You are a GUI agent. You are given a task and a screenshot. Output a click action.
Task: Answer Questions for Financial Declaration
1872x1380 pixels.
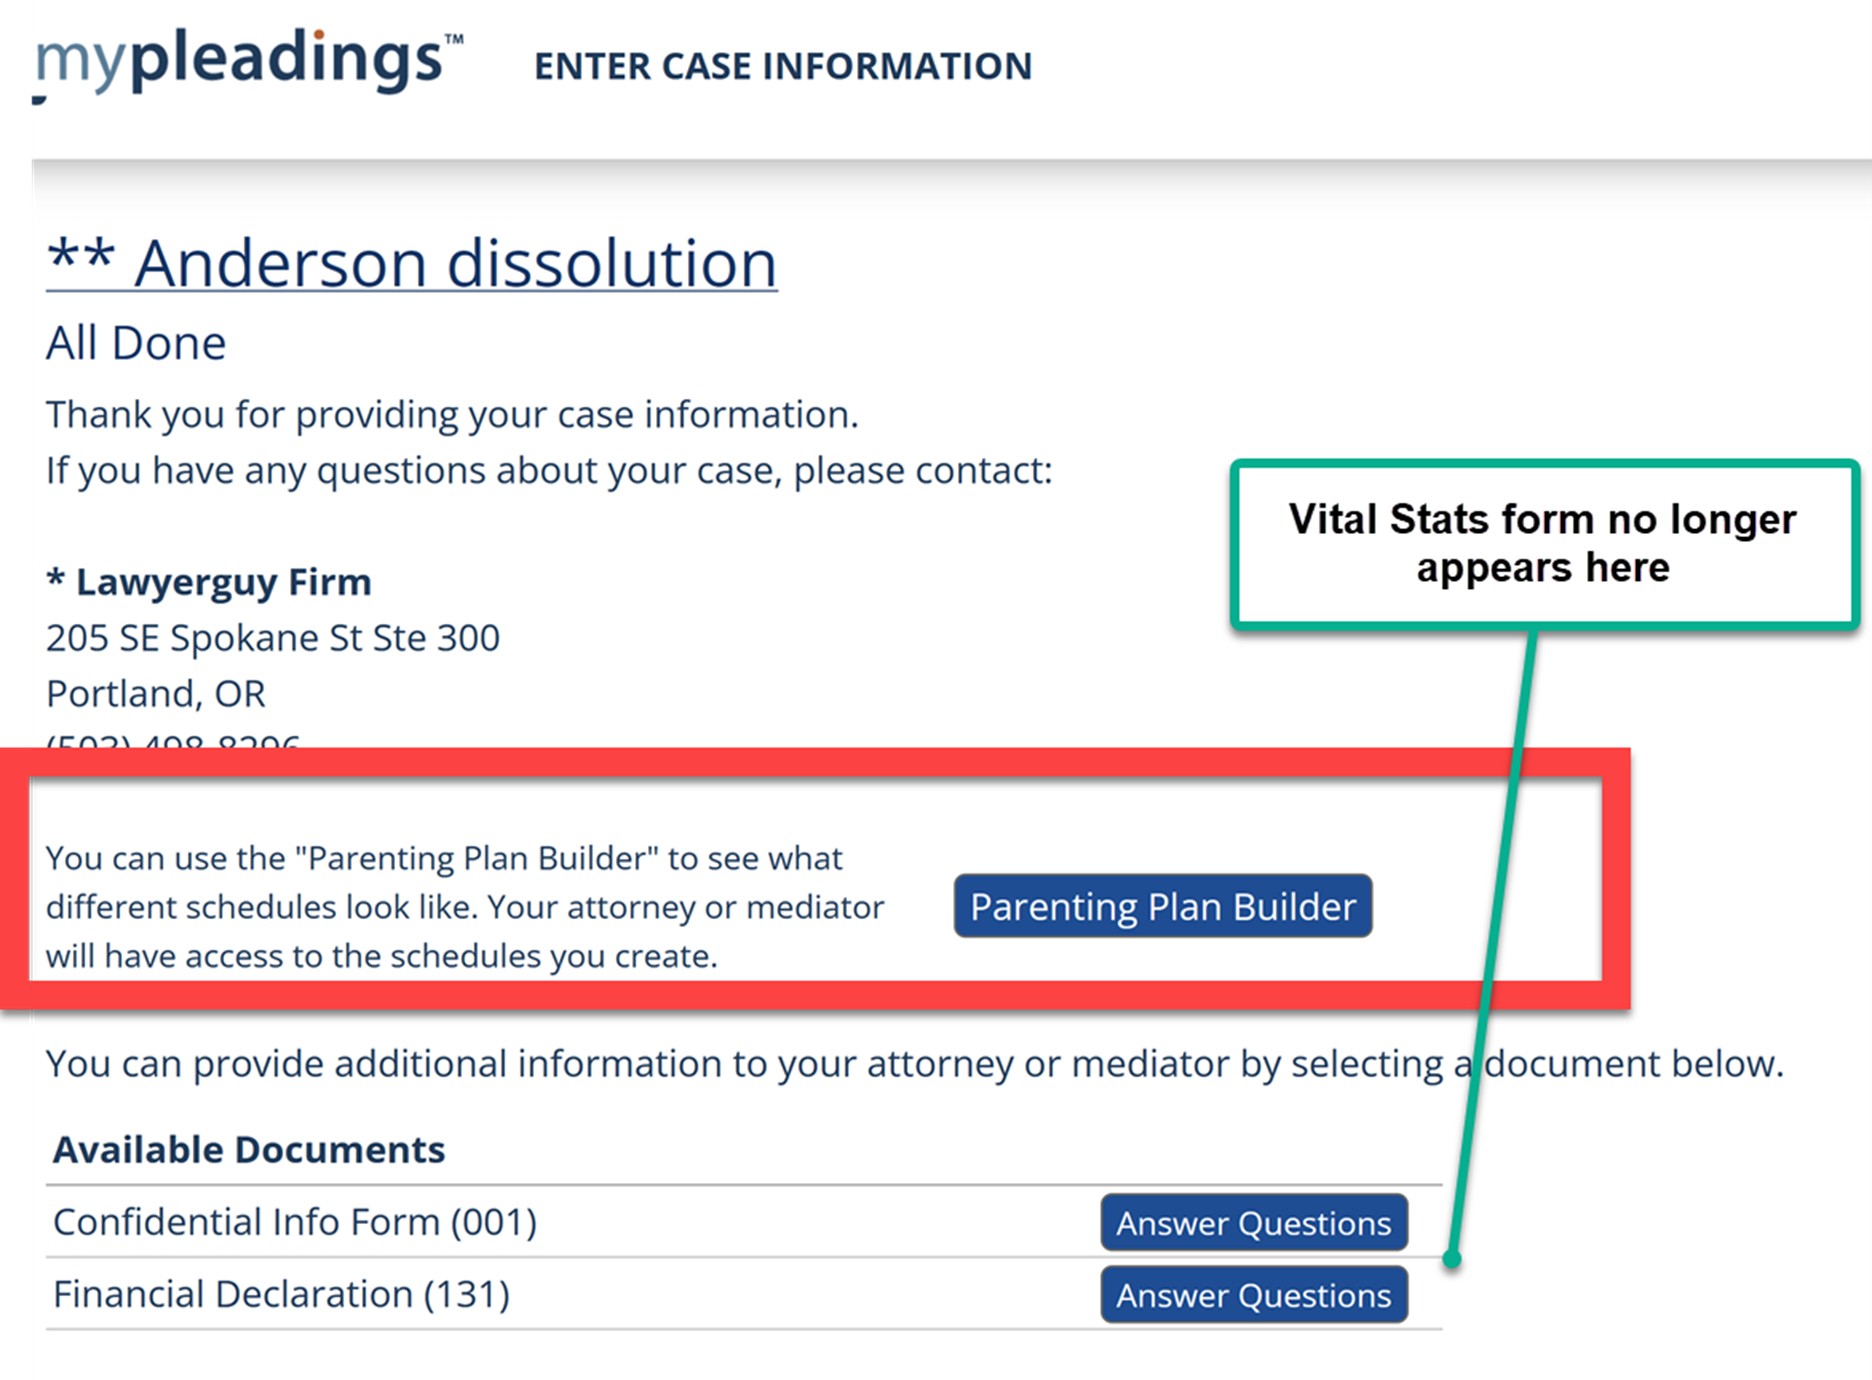[1253, 1295]
